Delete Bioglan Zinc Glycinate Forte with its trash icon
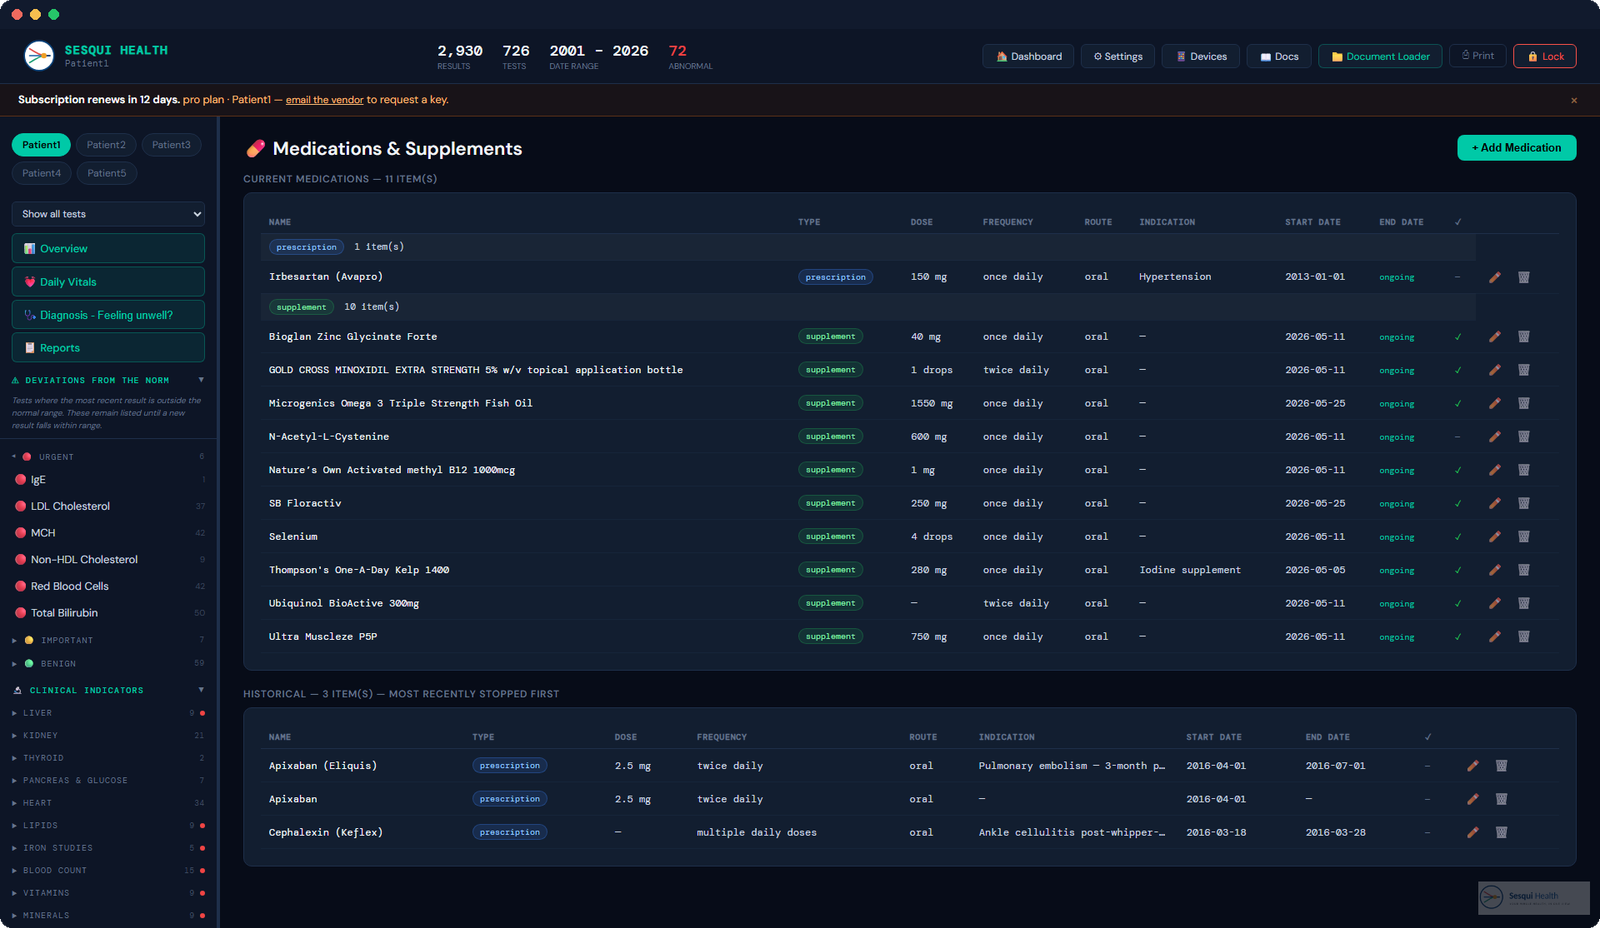This screenshot has width=1600, height=928. pyautogui.click(x=1524, y=337)
